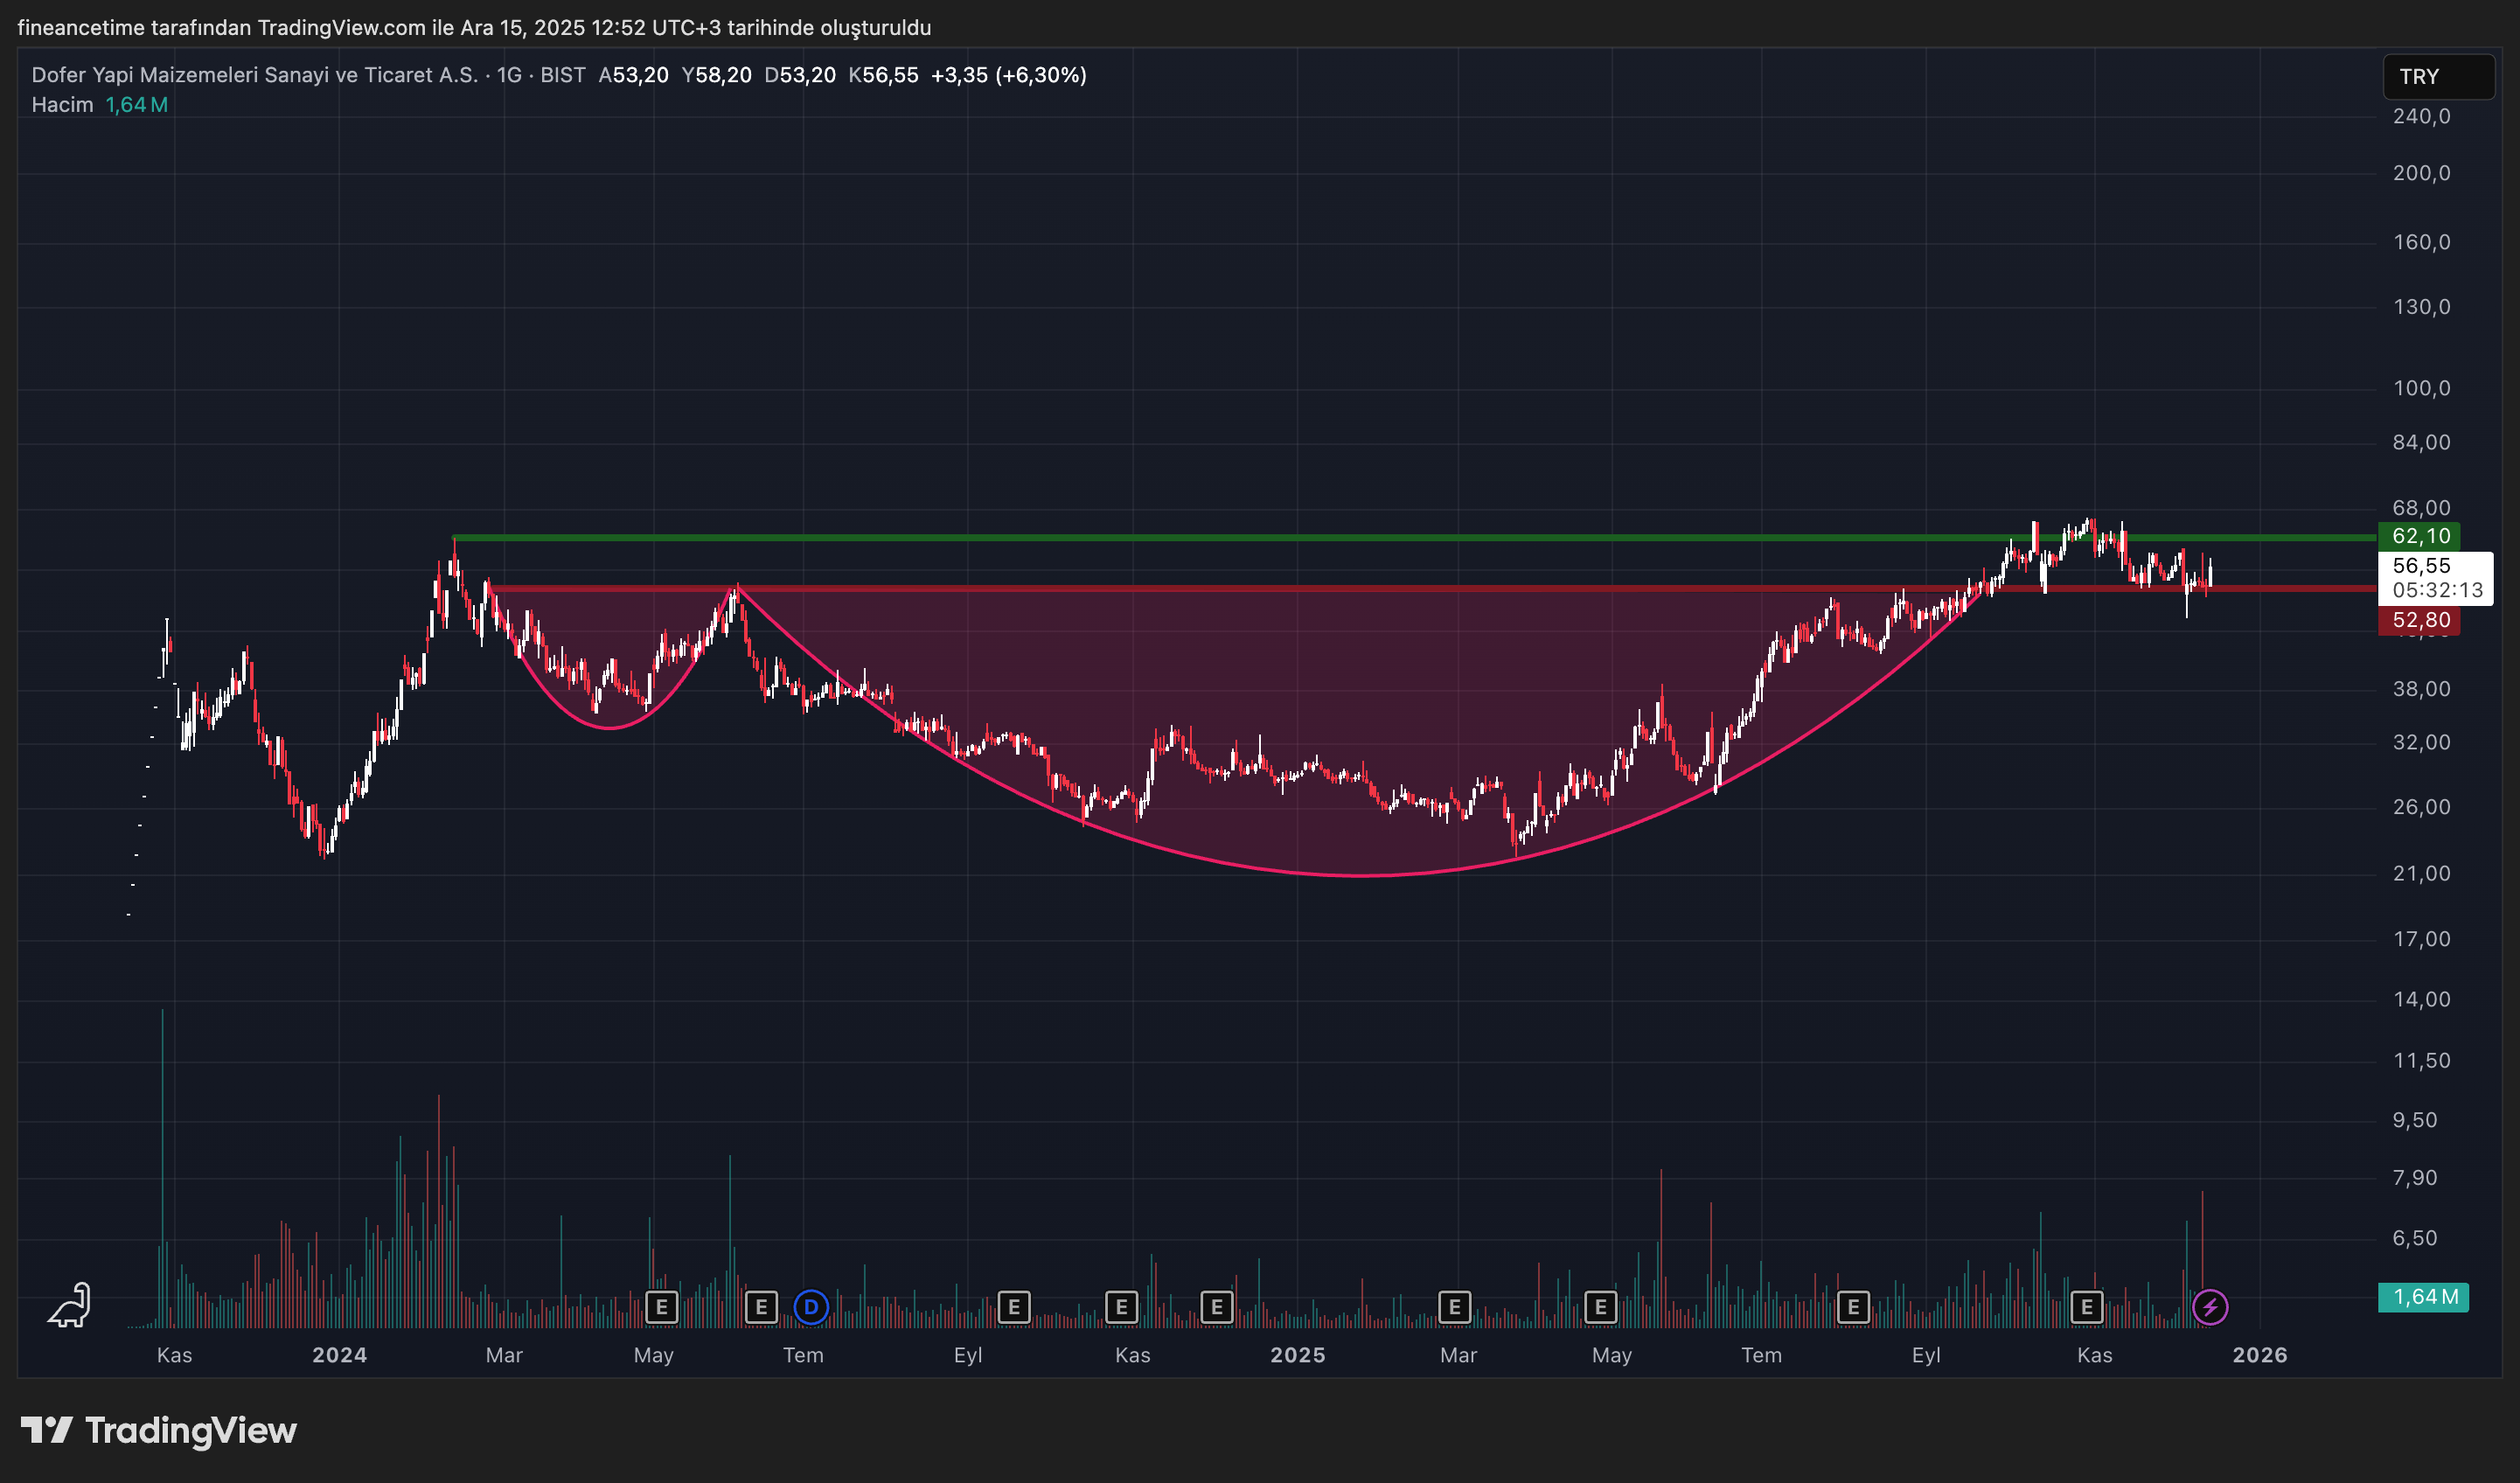Click earnings 'E' marker nearest Kas 2024

(1121, 1306)
